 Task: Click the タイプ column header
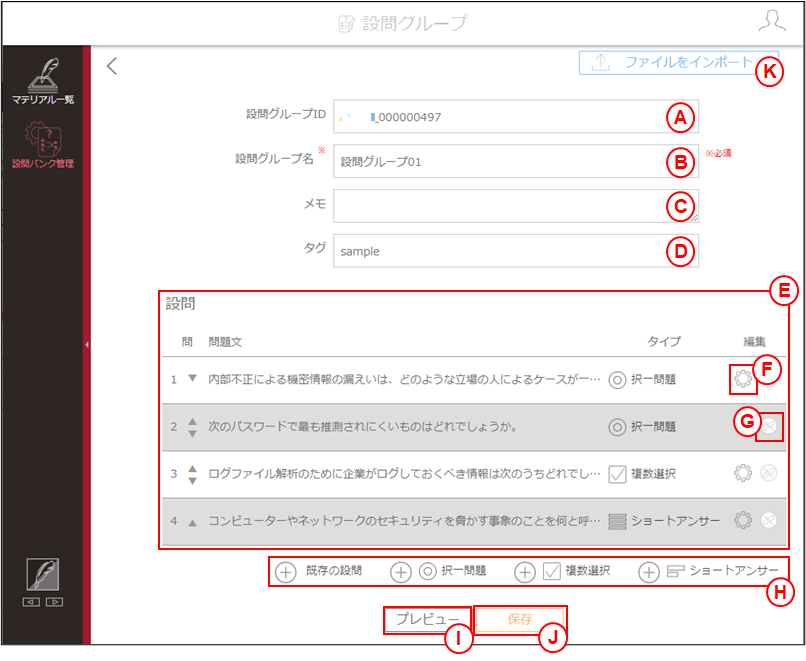click(x=664, y=342)
